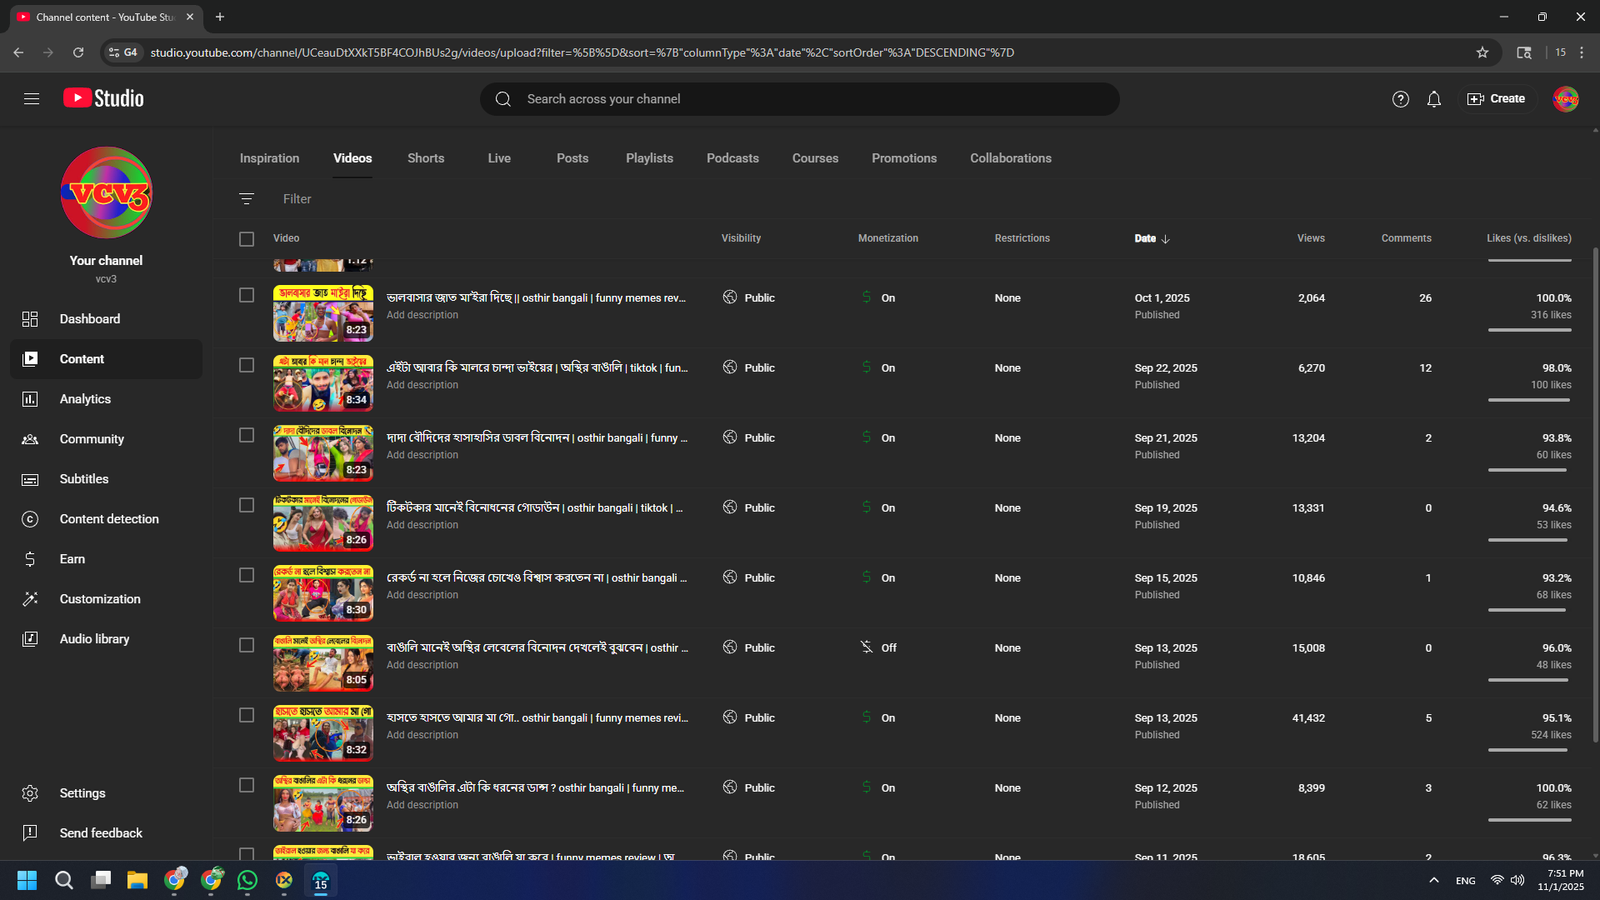The width and height of the screenshot is (1600, 900).
Task: Tick checkbox for Sep 22, 2025 video
Action: 247,365
